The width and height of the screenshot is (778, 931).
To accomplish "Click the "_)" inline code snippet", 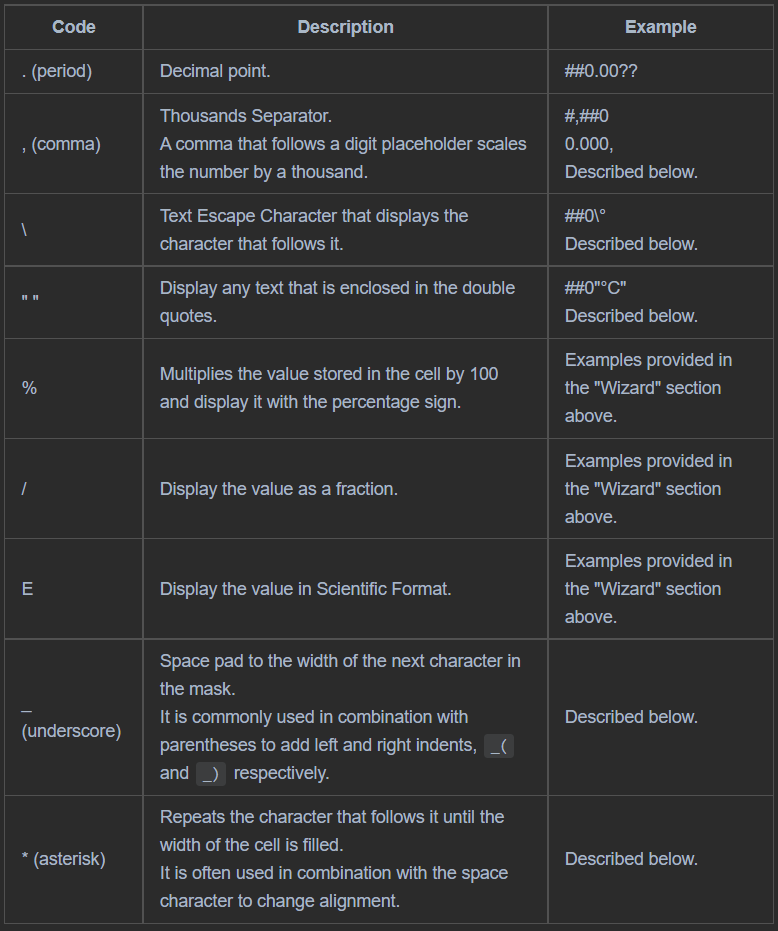I will click(211, 773).
